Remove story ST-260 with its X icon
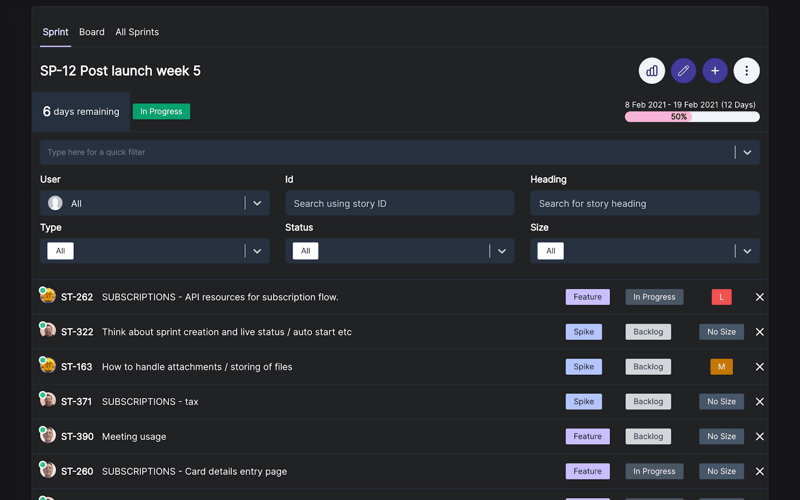This screenshot has width=800, height=500. coord(759,471)
